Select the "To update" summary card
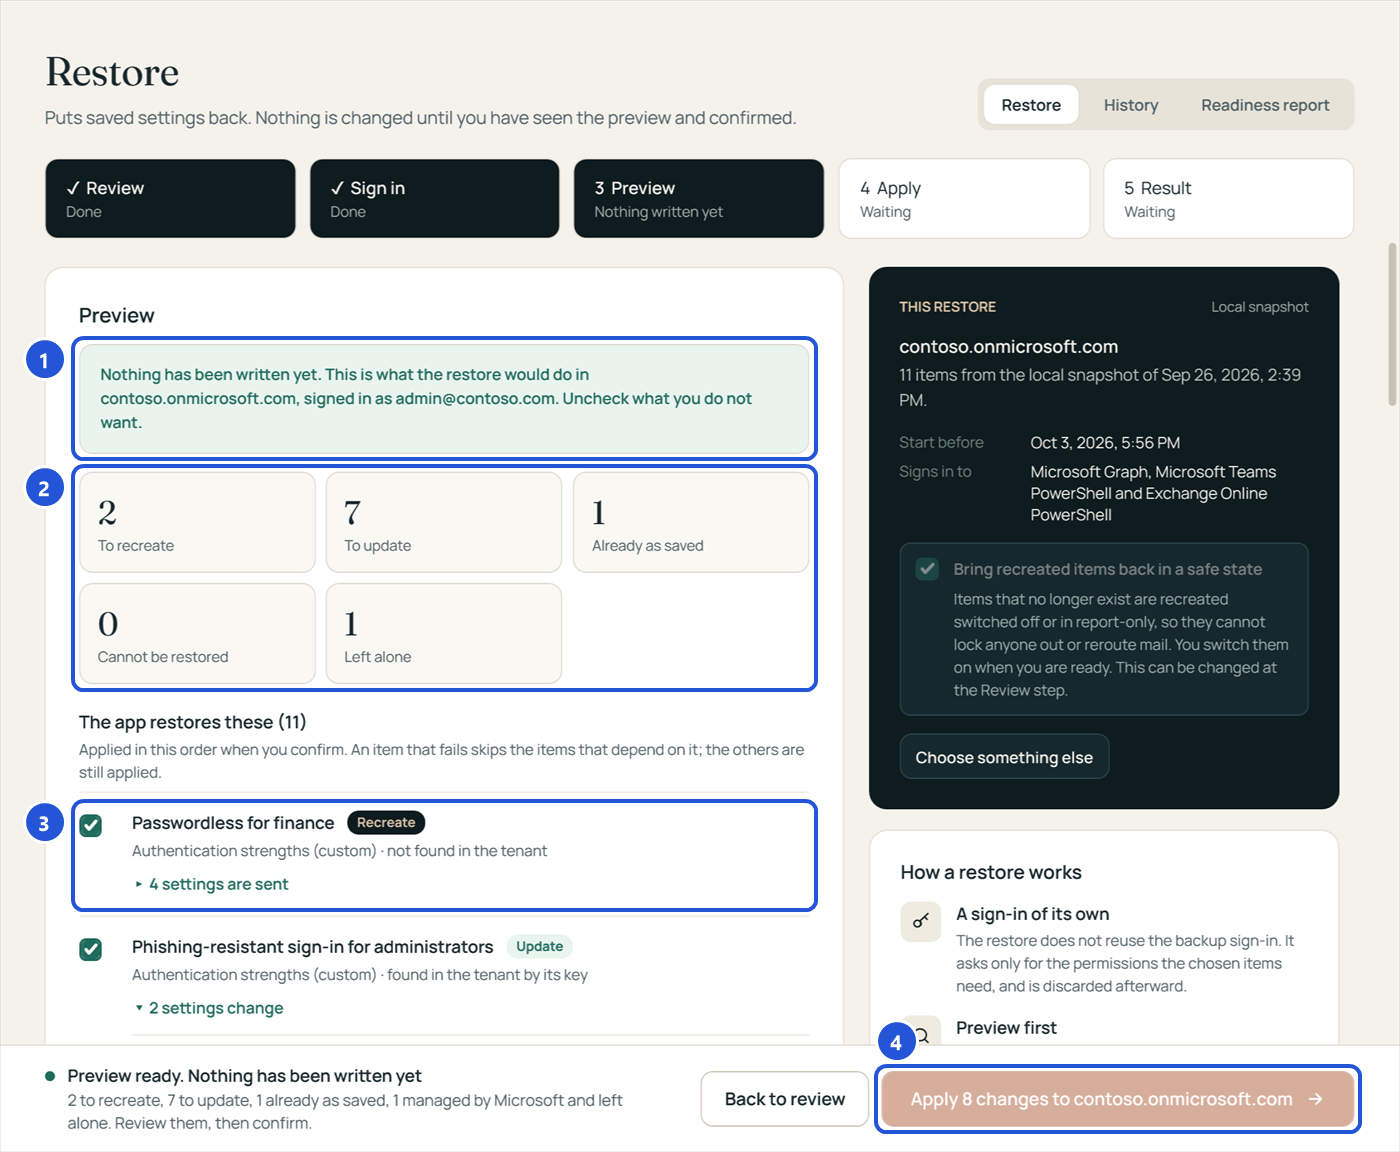Screen dimensions: 1400x1152 [x=444, y=523]
